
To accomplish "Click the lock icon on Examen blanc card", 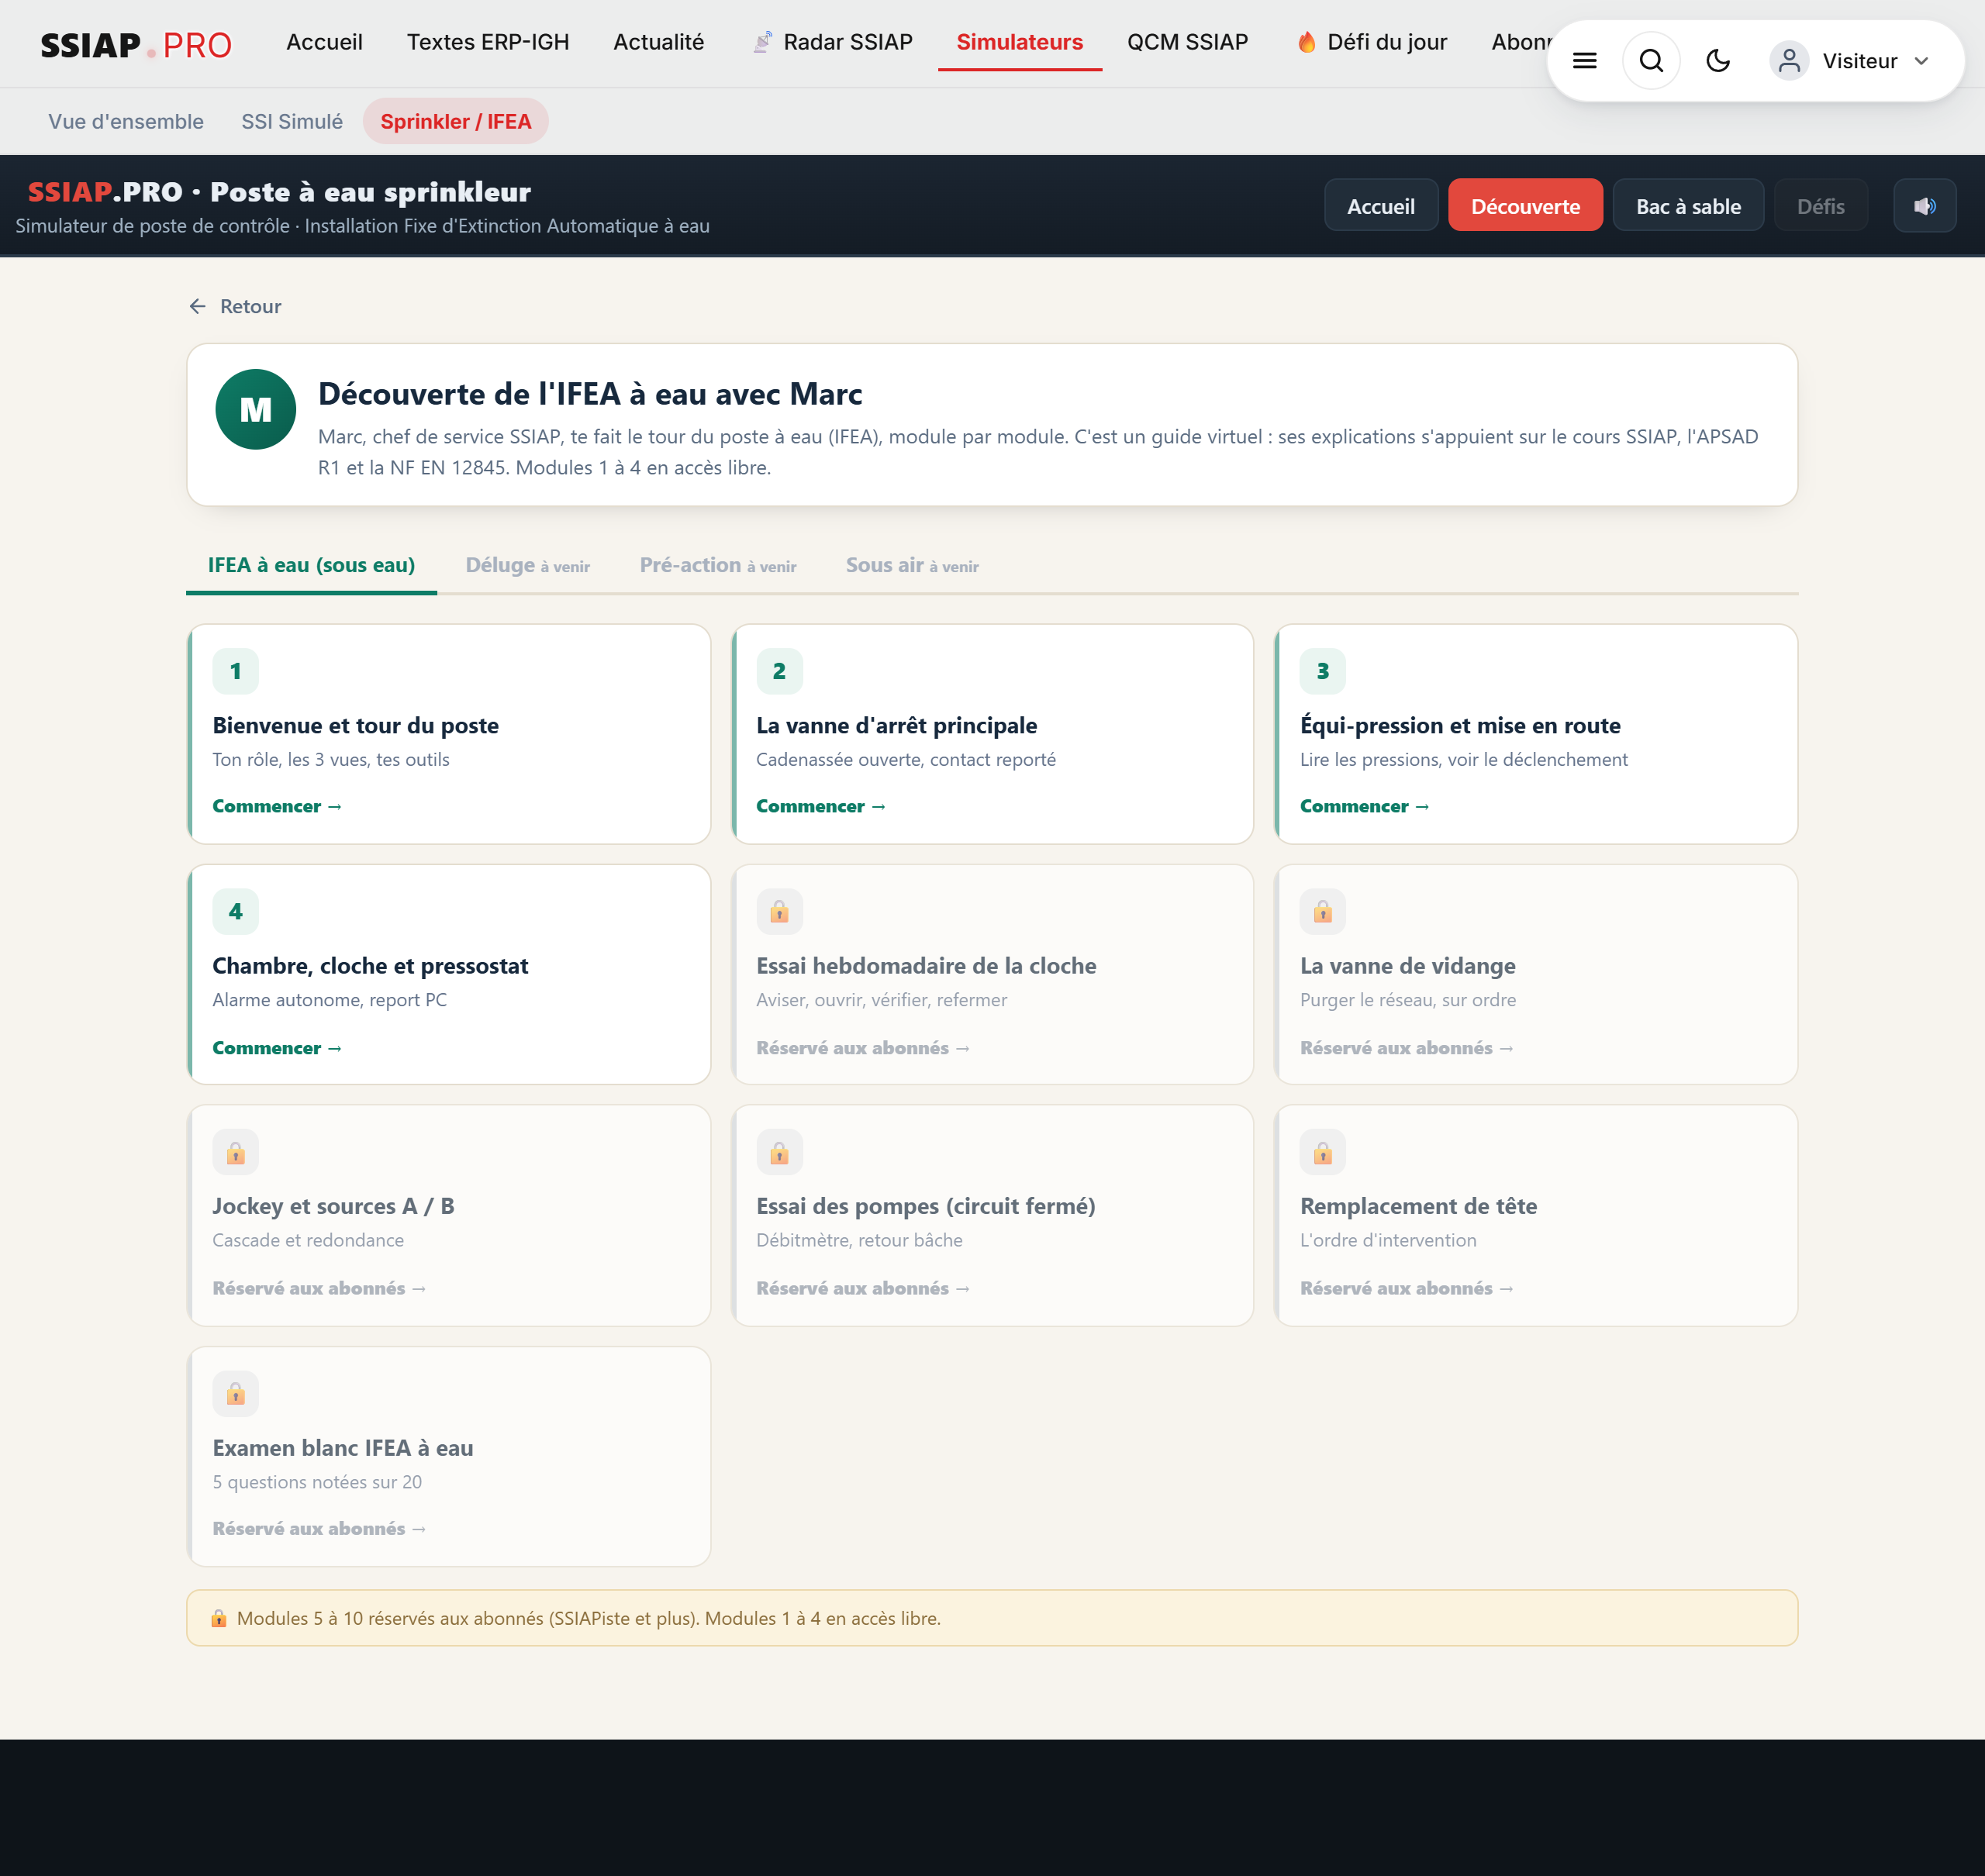I will pos(235,1393).
